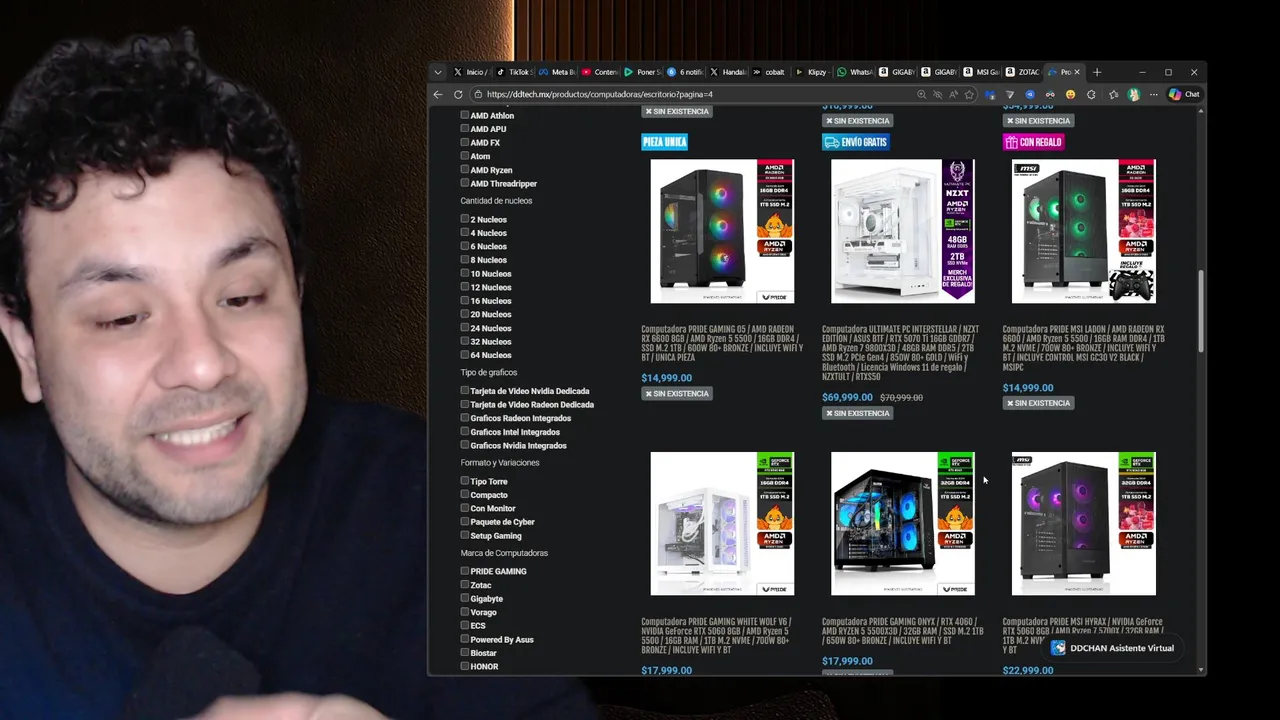This screenshot has height=720, width=1280.
Task: Go back with the browser back arrow
Action: [438, 94]
